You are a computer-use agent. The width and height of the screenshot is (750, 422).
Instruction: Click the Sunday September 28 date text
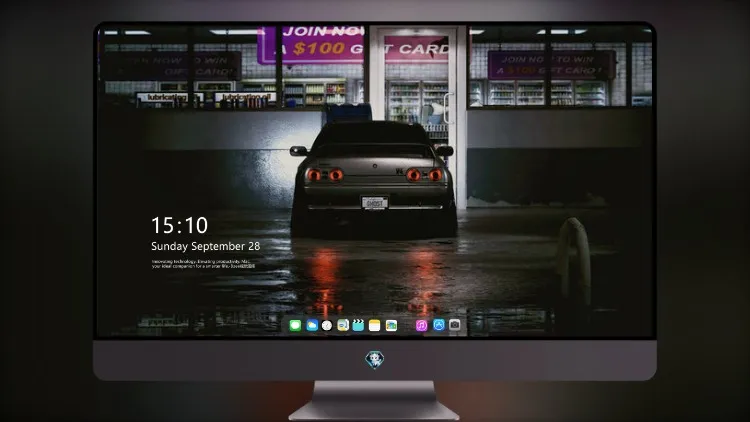tap(206, 246)
